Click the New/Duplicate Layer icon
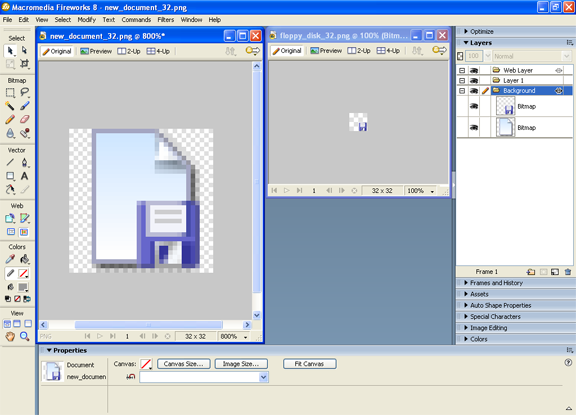Viewport: 576px width, 415px height. [x=531, y=272]
